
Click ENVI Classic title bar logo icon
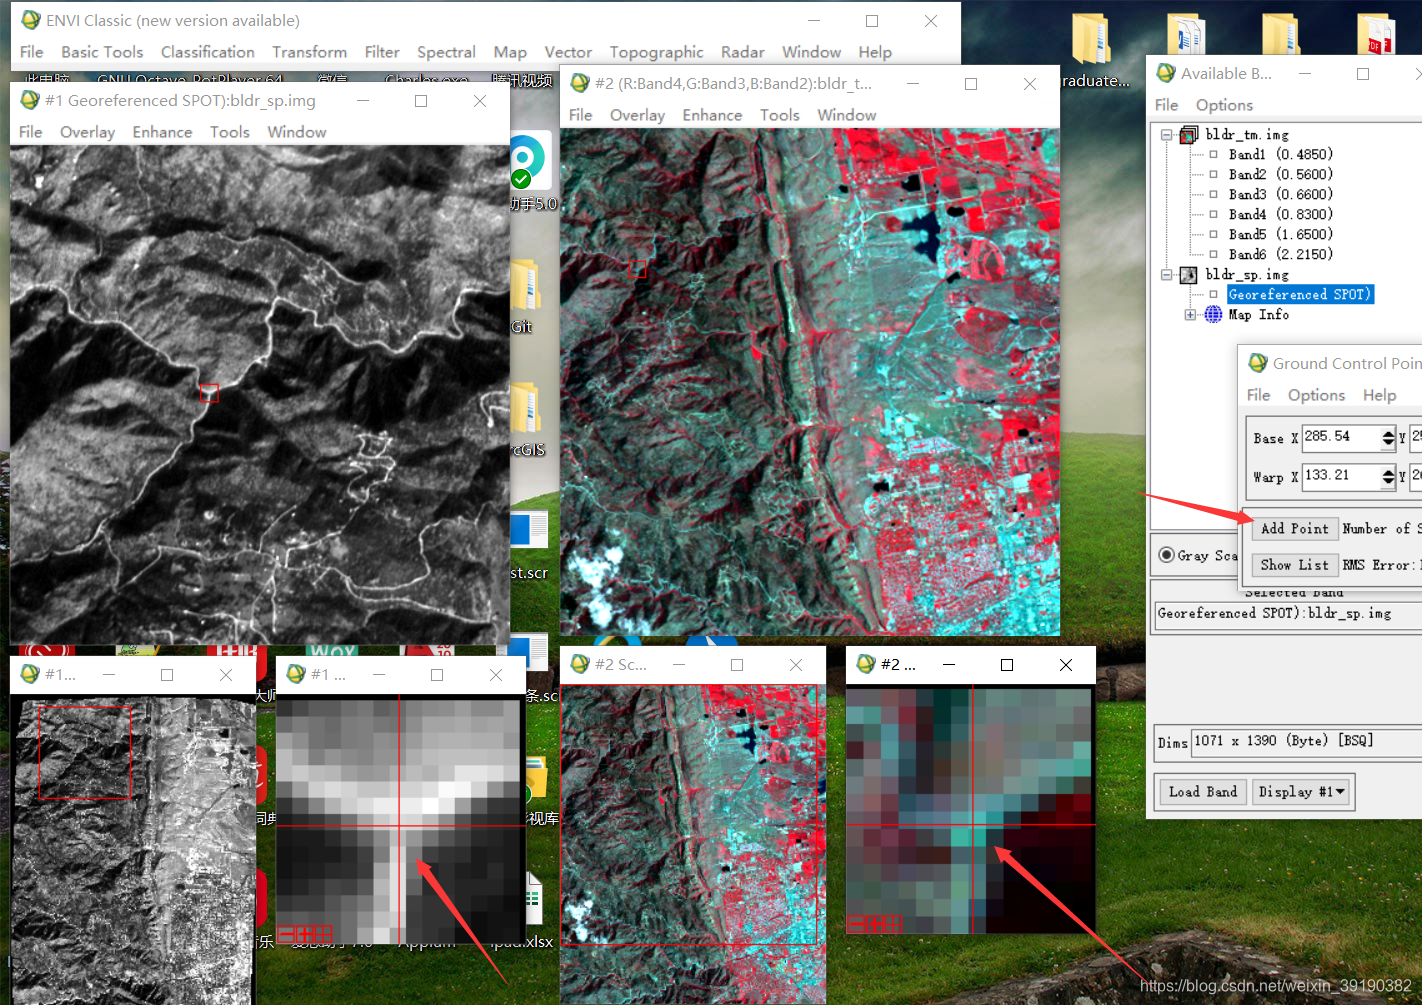click(x=31, y=20)
